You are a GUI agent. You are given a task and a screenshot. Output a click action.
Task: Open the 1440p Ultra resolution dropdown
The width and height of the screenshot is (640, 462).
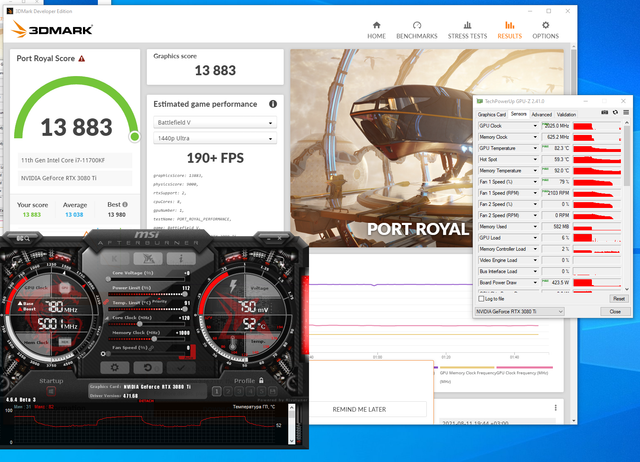click(215, 138)
